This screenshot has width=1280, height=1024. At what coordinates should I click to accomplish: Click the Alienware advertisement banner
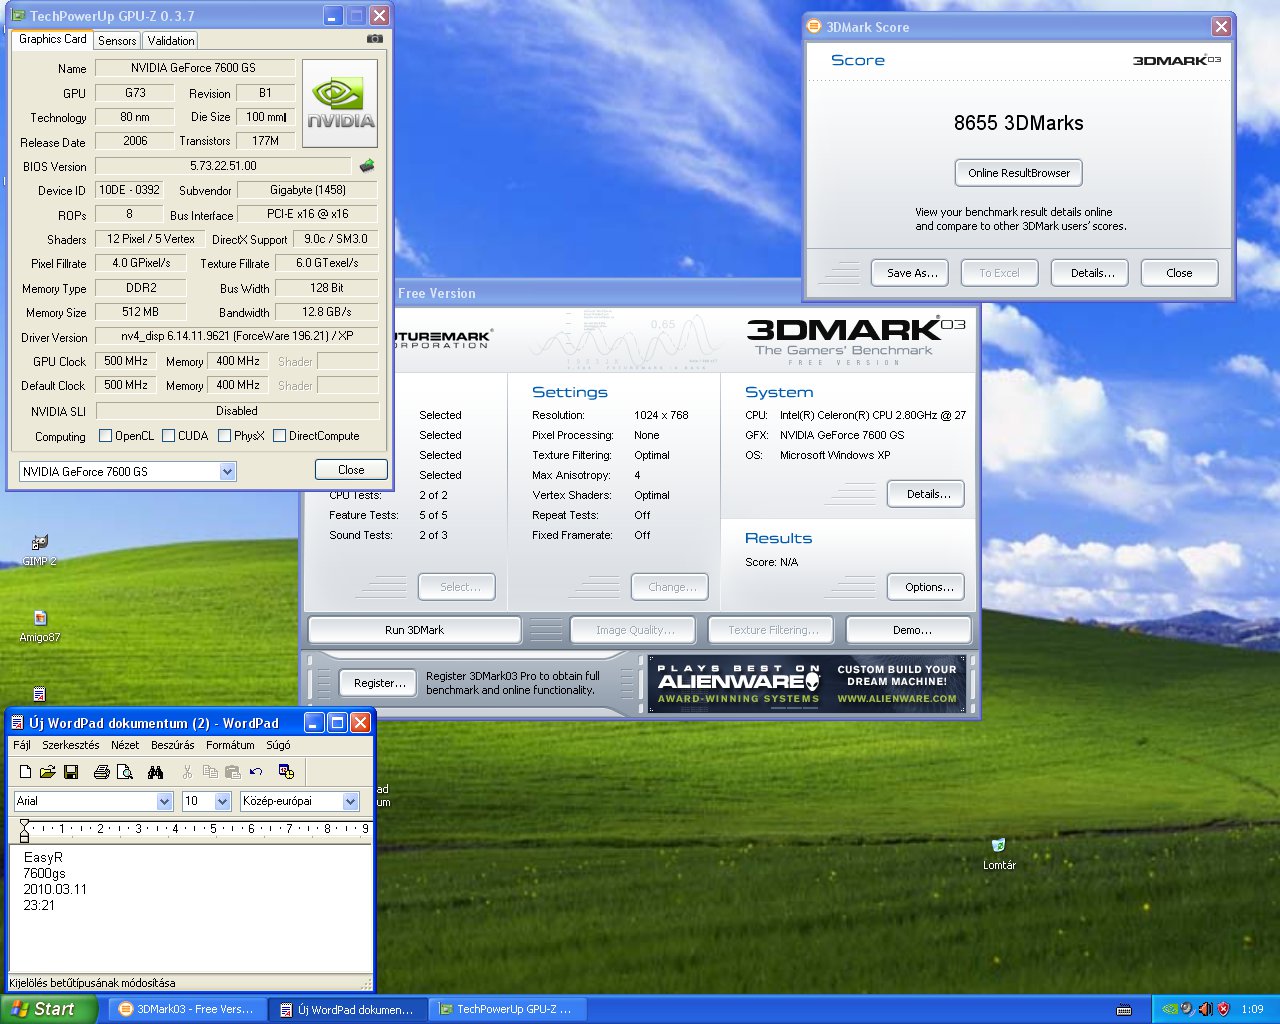808,684
